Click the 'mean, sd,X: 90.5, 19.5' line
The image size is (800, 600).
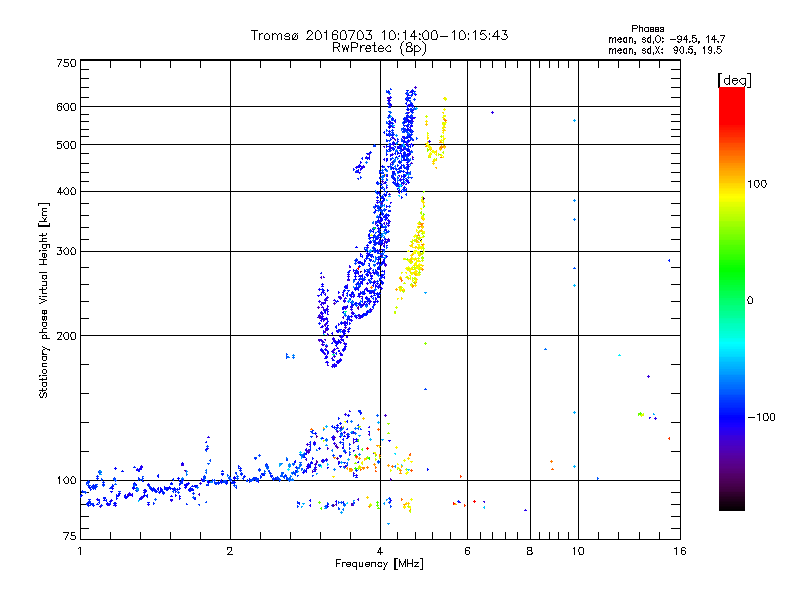(x=665, y=51)
